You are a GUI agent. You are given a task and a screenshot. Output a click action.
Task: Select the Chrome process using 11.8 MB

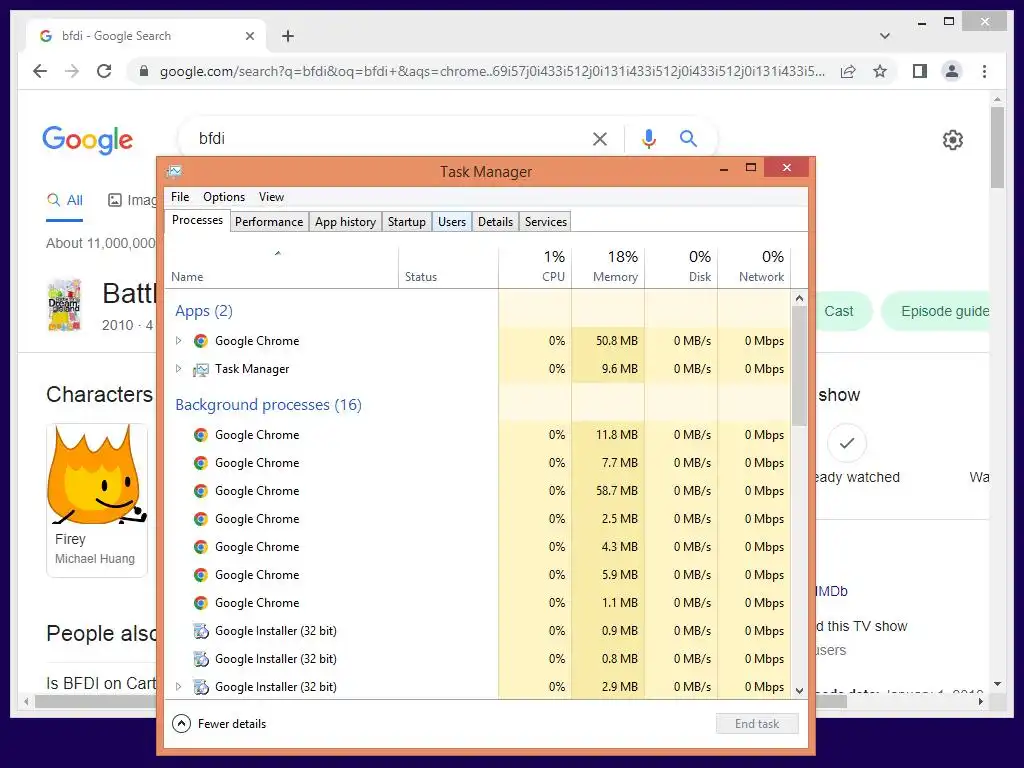[x=478, y=435]
